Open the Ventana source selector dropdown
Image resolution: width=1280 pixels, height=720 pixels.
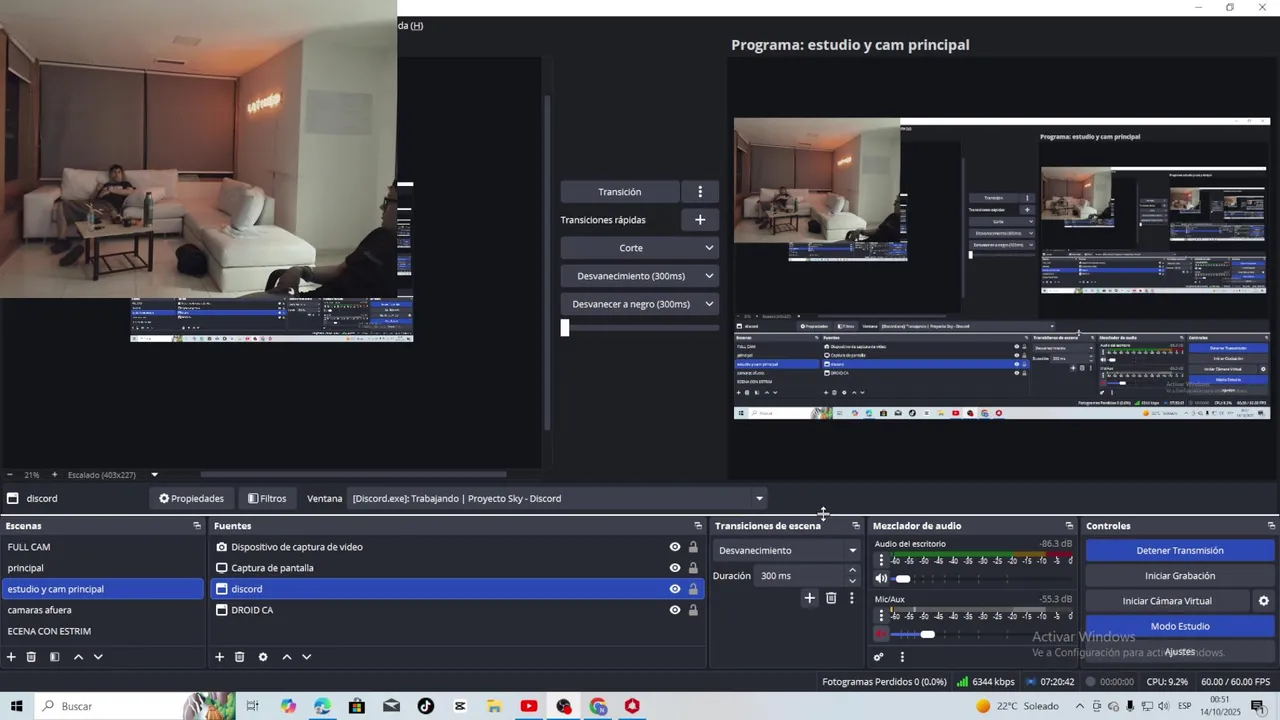pos(558,498)
